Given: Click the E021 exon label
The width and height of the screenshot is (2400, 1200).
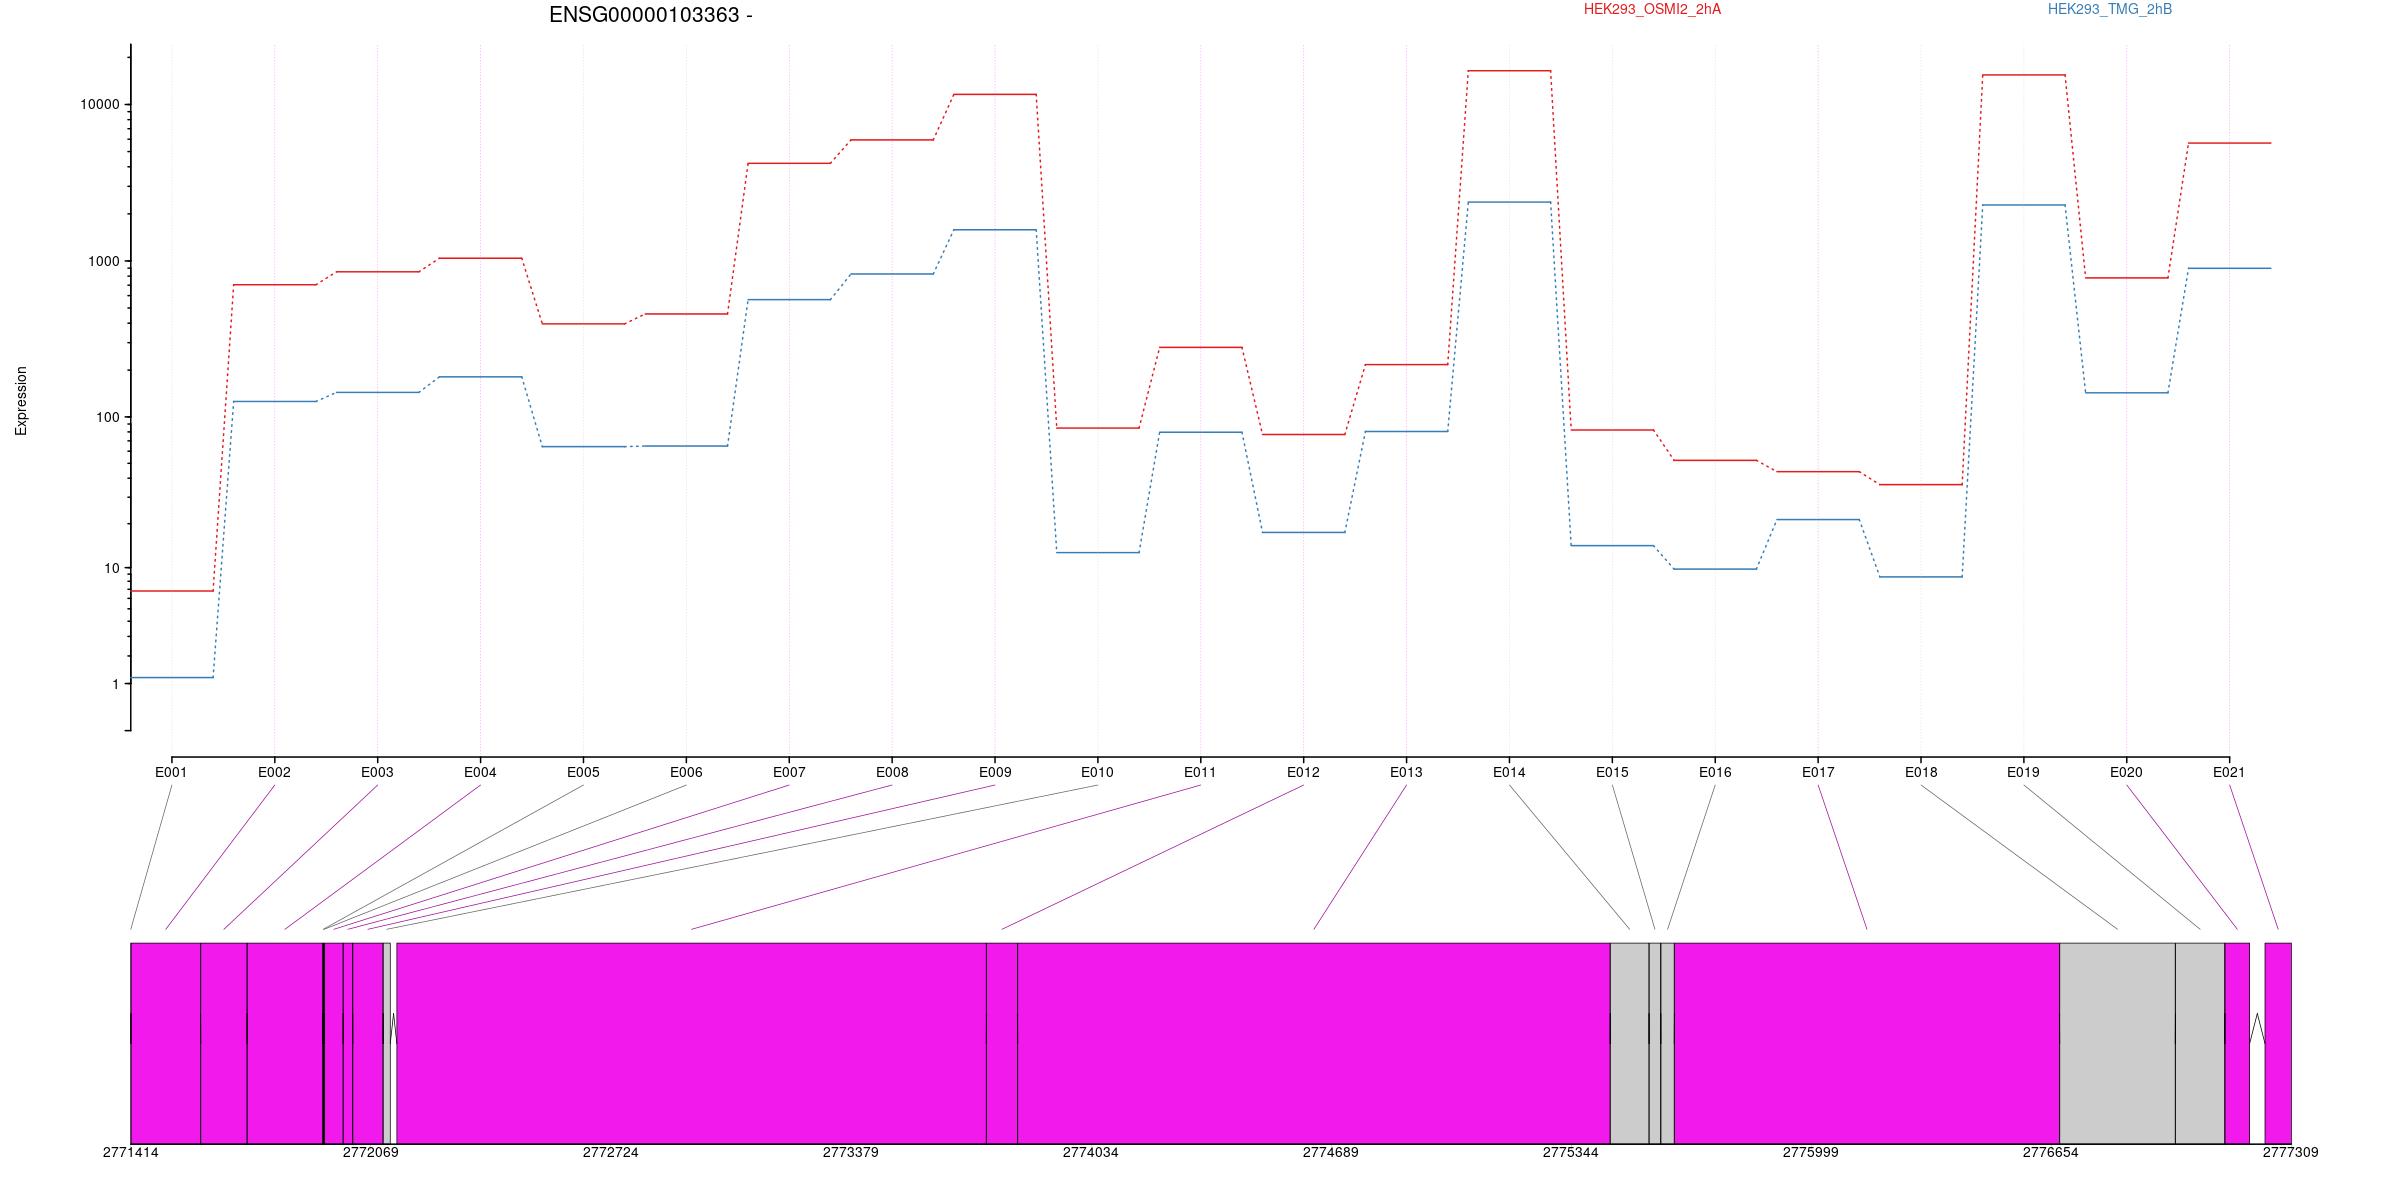Looking at the screenshot, I should (2229, 772).
